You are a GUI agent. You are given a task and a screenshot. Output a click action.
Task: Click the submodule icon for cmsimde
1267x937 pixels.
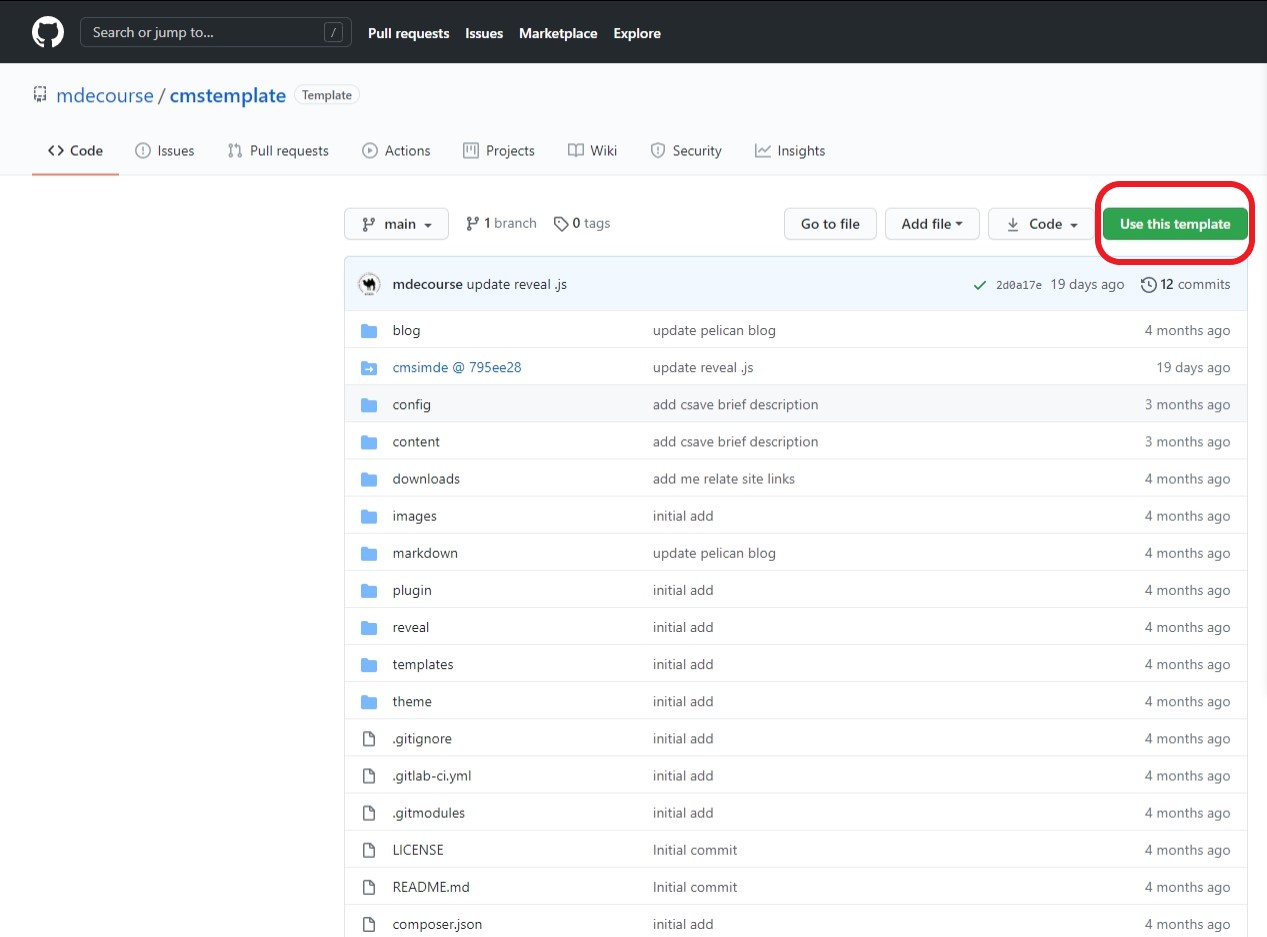click(x=369, y=368)
